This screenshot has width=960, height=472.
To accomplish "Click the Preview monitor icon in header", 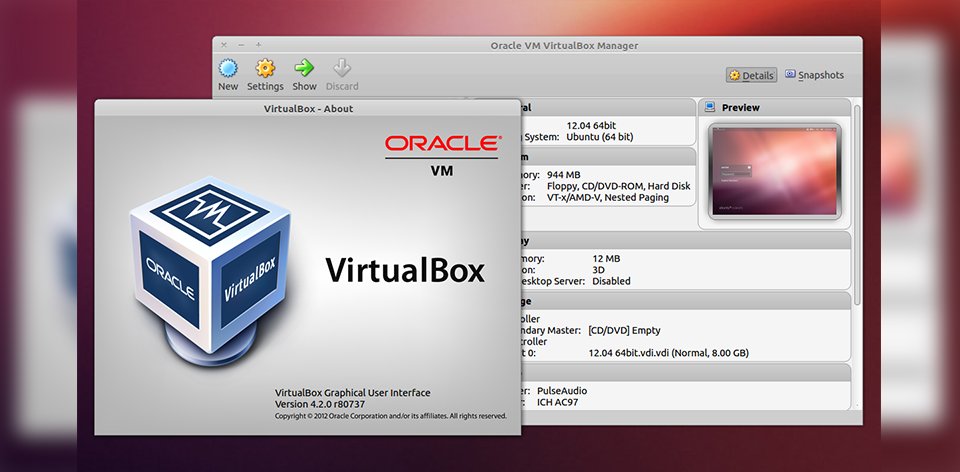I will [710, 107].
